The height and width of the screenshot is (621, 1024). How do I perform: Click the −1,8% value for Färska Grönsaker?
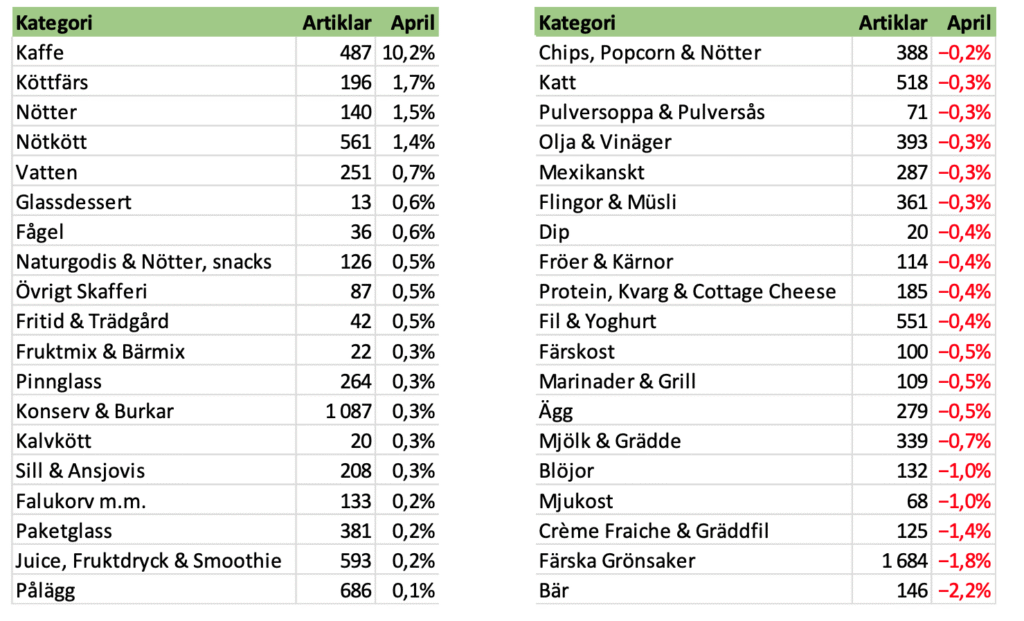tap(963, 561)
